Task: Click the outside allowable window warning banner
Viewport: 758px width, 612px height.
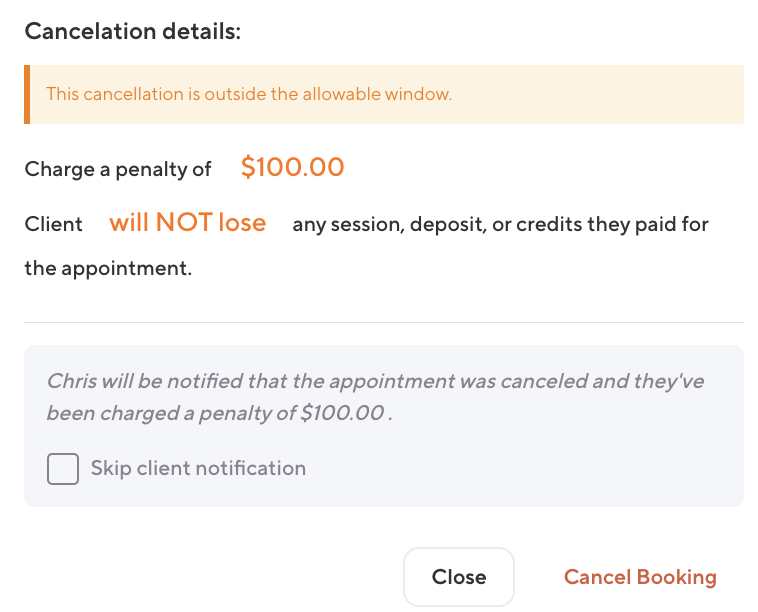Action: 384,95
